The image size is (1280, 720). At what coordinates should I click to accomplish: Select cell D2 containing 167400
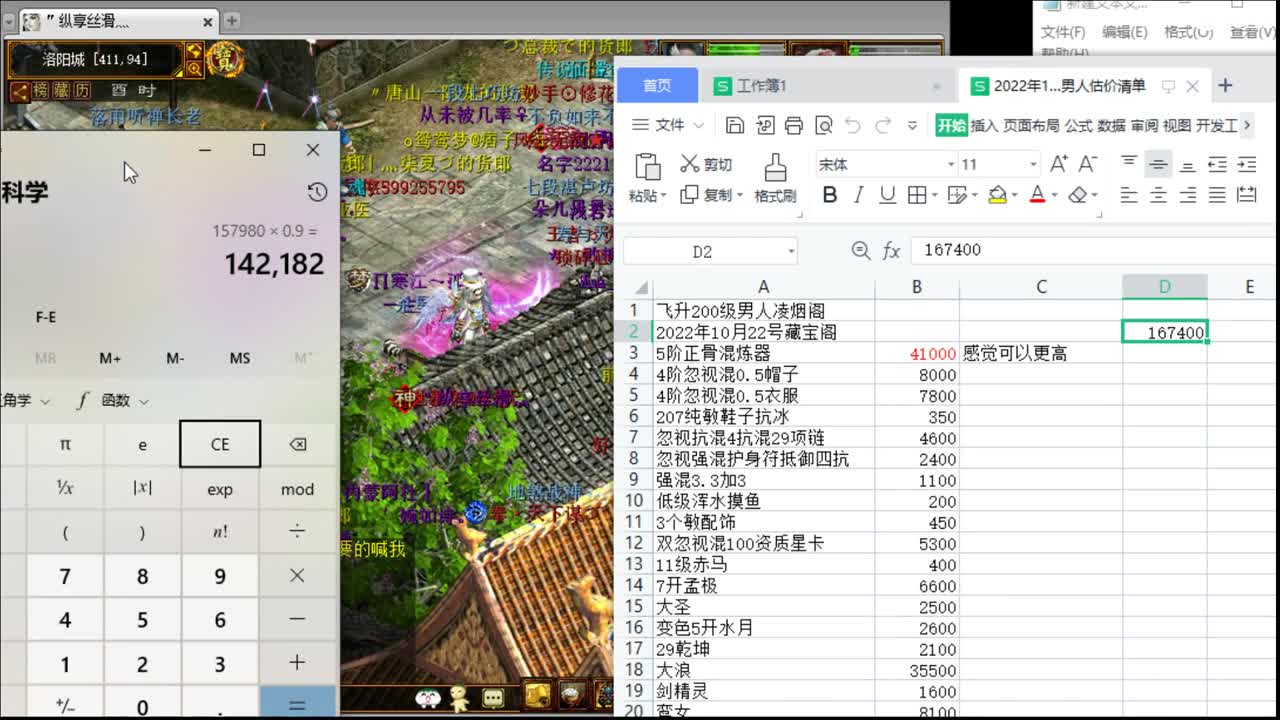tap(1165, 332)
